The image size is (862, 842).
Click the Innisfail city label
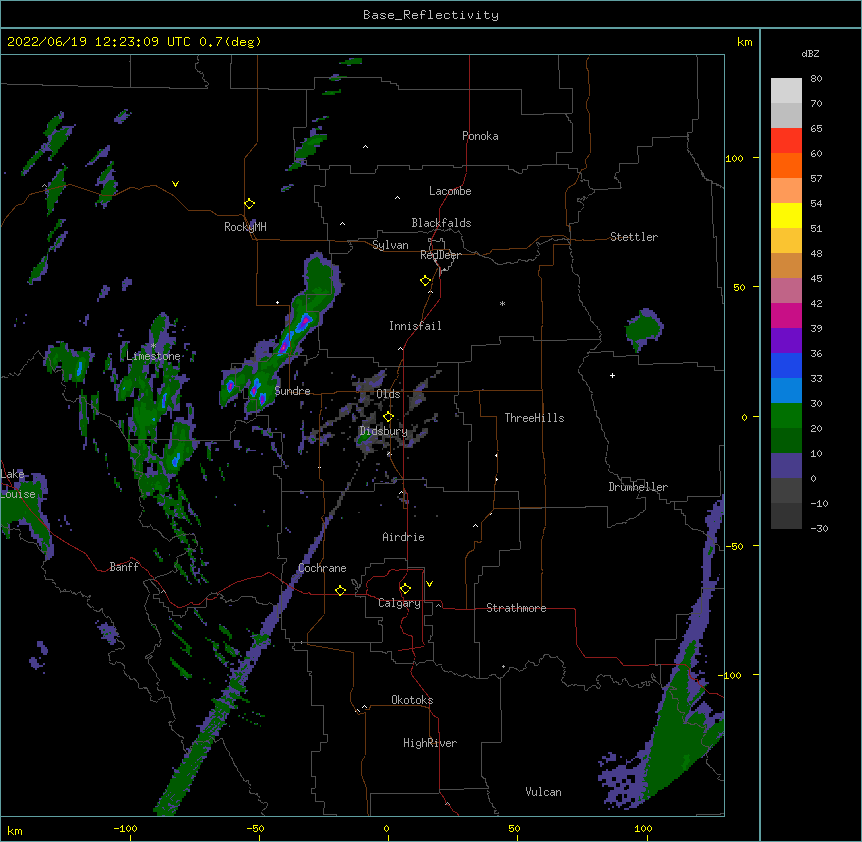[415, 326]
